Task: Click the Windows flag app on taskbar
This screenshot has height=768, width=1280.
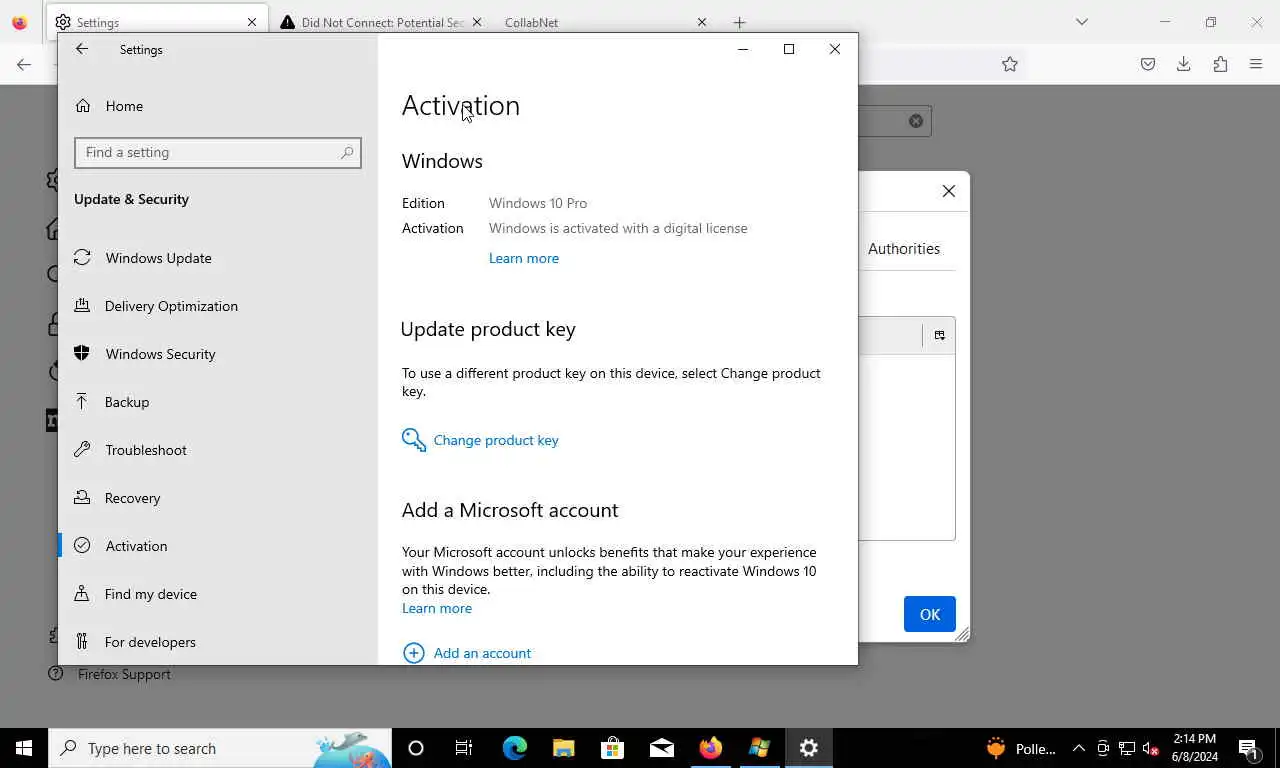Action: [x=760, y=748]
